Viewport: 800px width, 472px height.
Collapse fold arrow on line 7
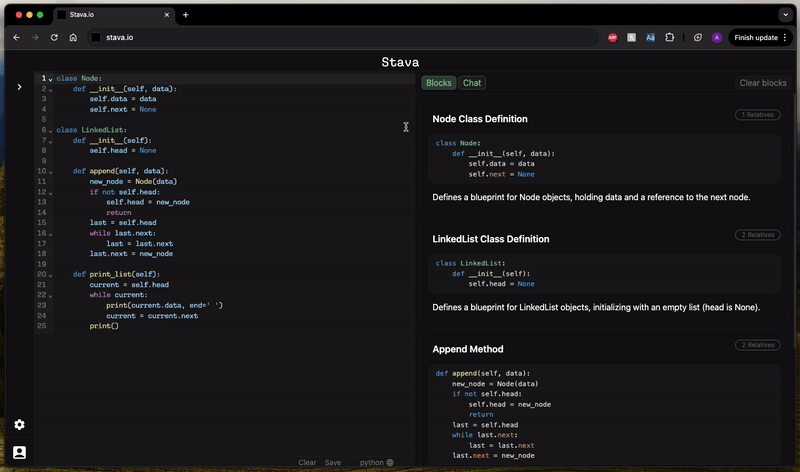pyautogui.click(x=51, y=141)
